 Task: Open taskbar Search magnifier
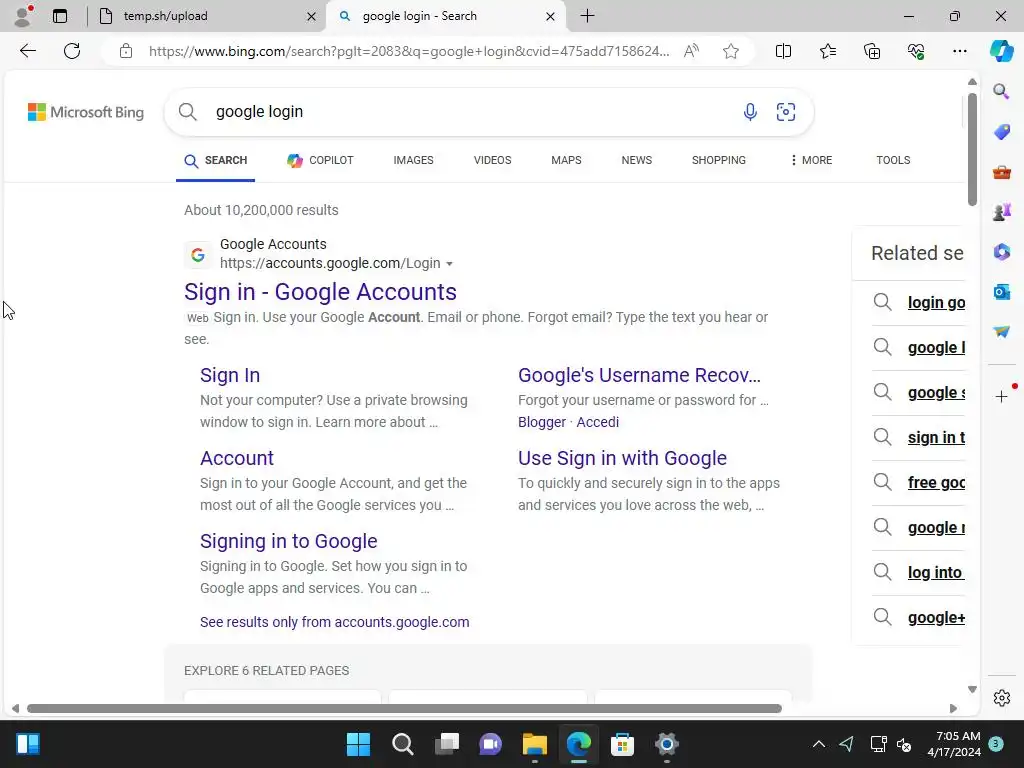[x=402, y=744]
